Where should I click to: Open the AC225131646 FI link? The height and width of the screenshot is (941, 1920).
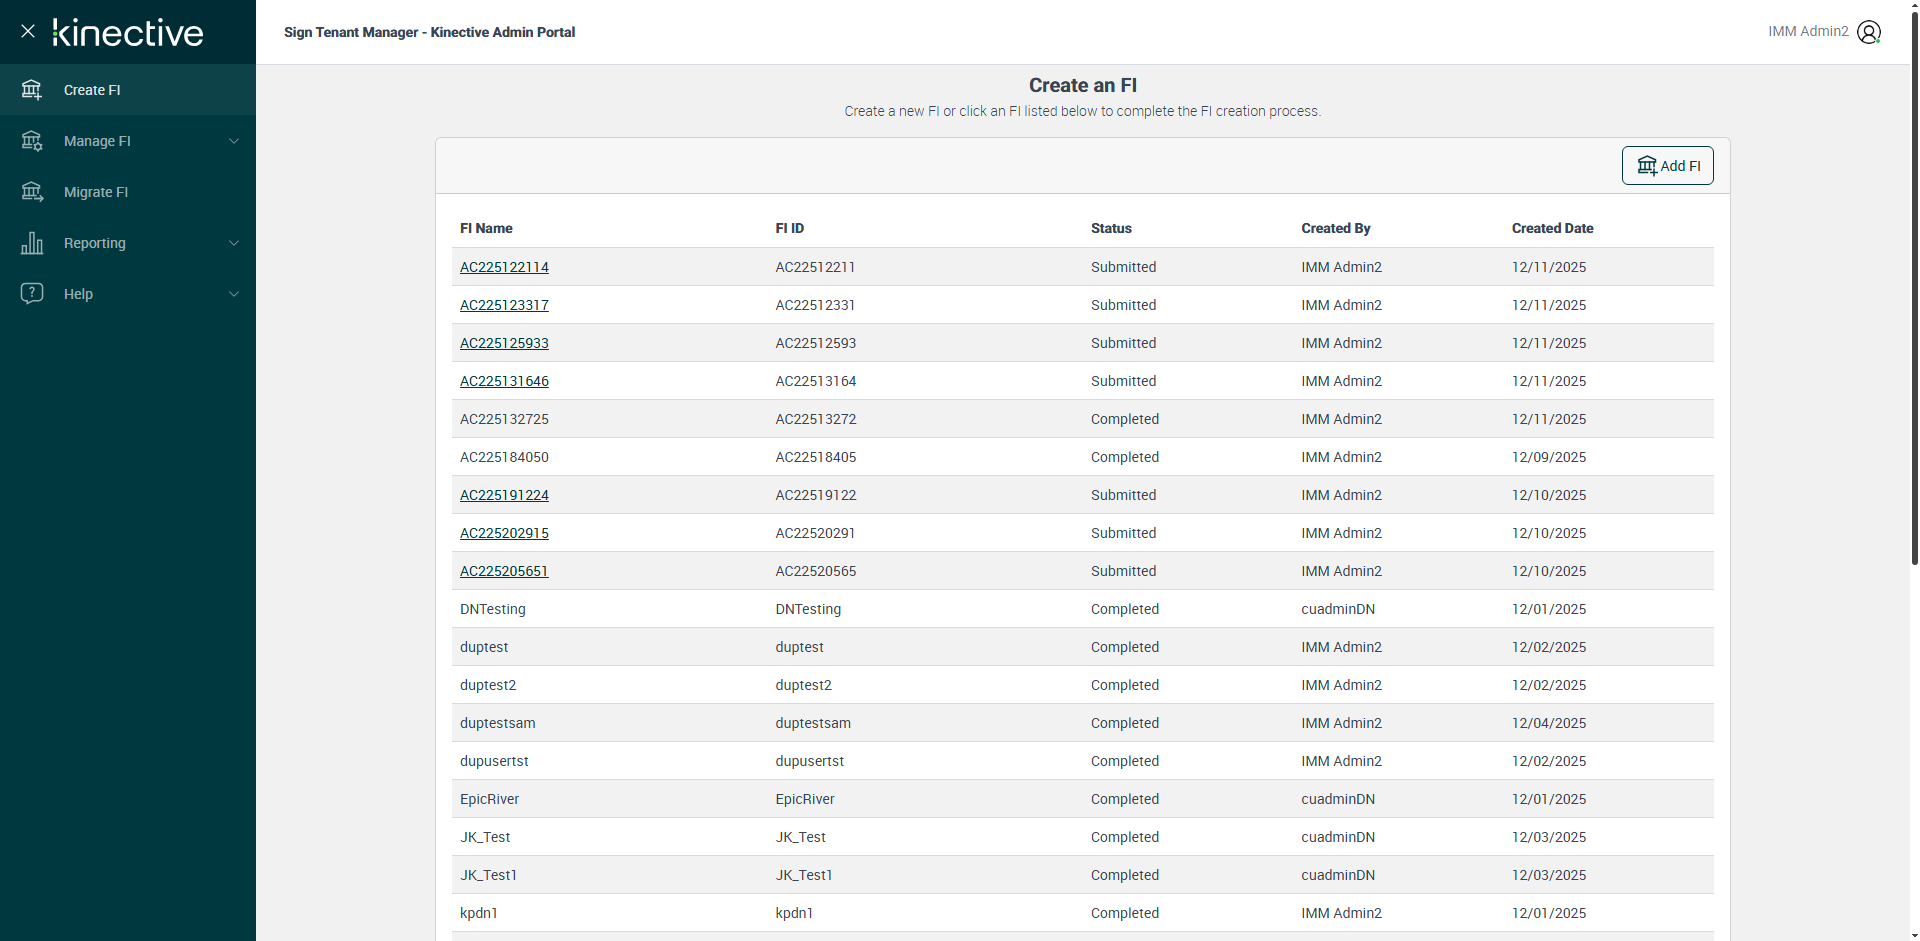coord(504,381)
